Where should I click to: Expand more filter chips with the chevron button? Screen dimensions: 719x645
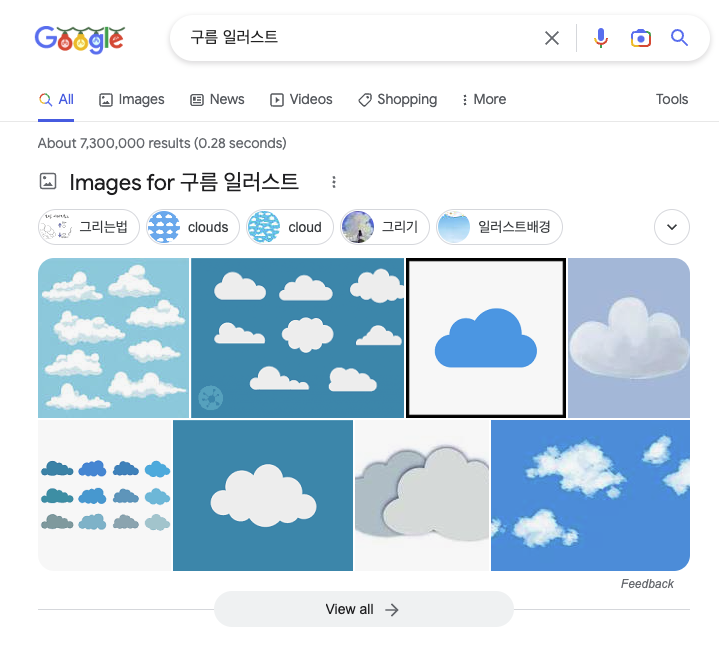tap(672, 227)
